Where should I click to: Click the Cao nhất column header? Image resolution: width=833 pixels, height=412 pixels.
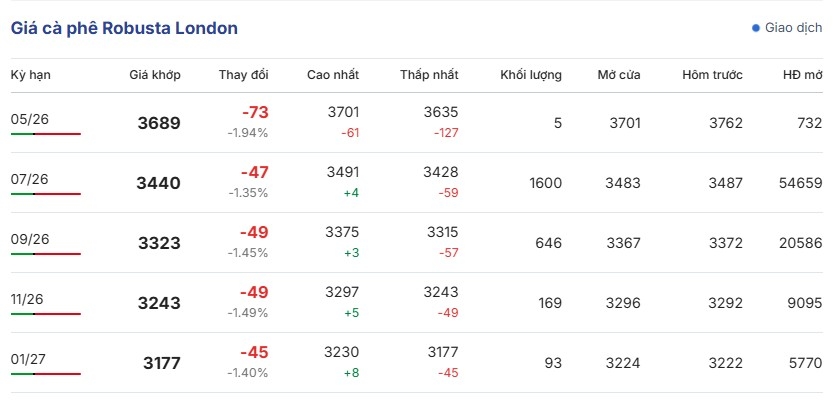click(333, 75)
